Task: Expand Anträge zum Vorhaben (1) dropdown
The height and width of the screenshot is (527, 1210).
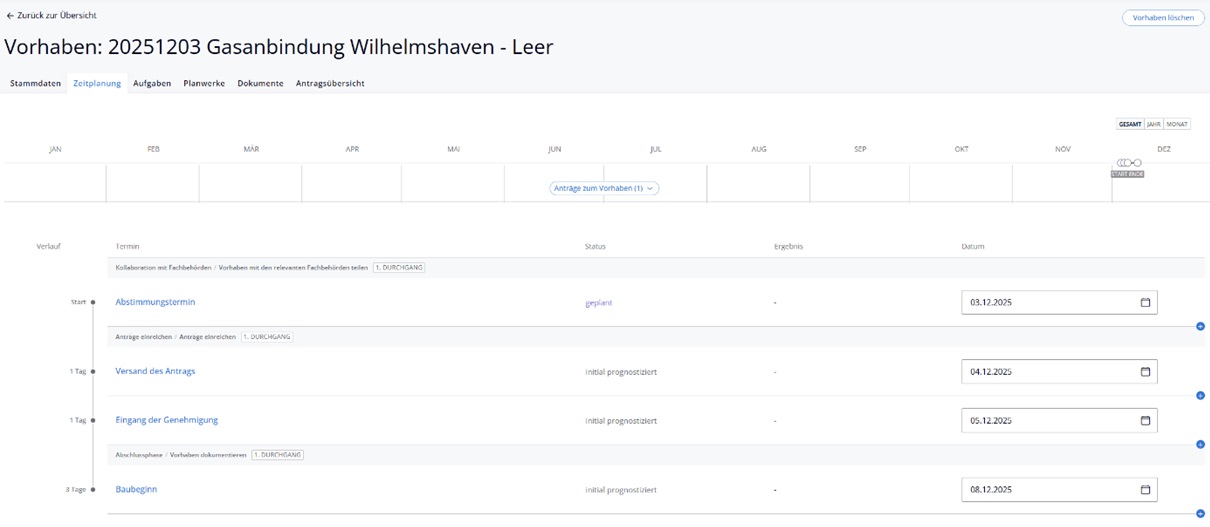Action: (x=604, y=188)
